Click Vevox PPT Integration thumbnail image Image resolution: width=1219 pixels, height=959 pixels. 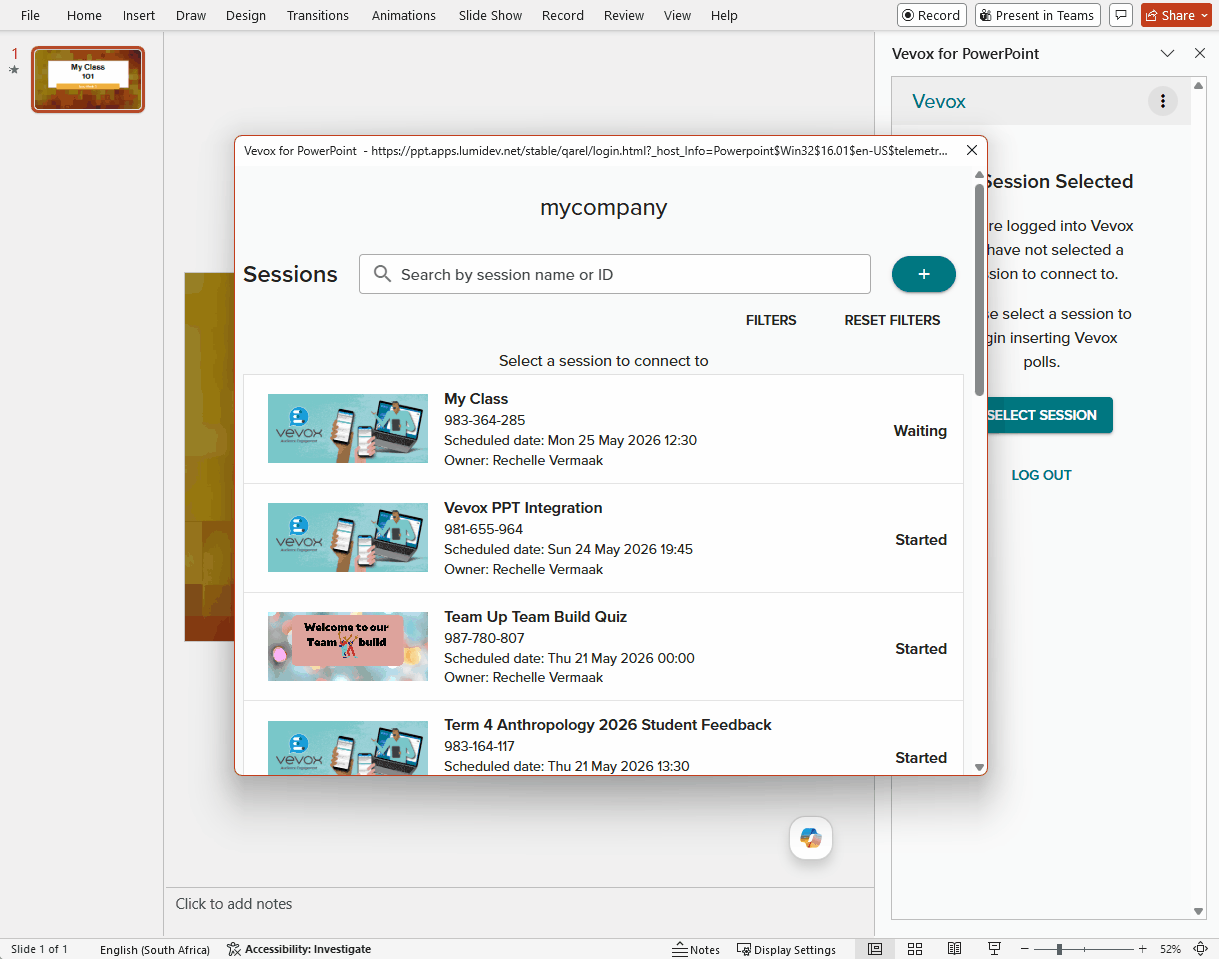(348, 538)
